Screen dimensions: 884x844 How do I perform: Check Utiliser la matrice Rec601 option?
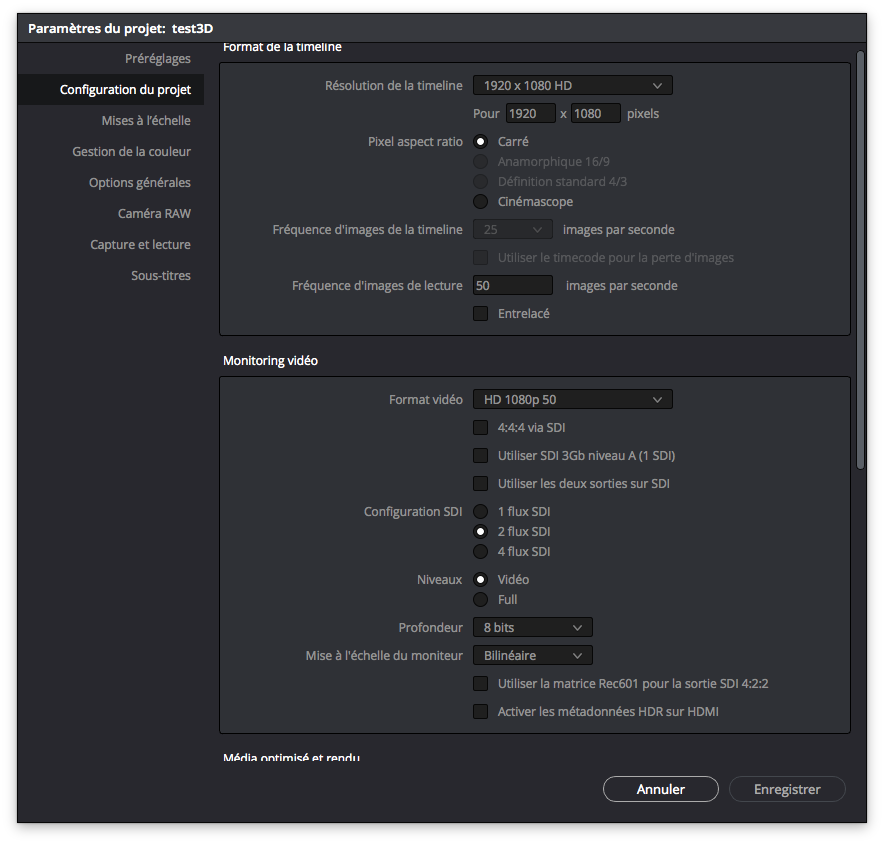point(481,684)
